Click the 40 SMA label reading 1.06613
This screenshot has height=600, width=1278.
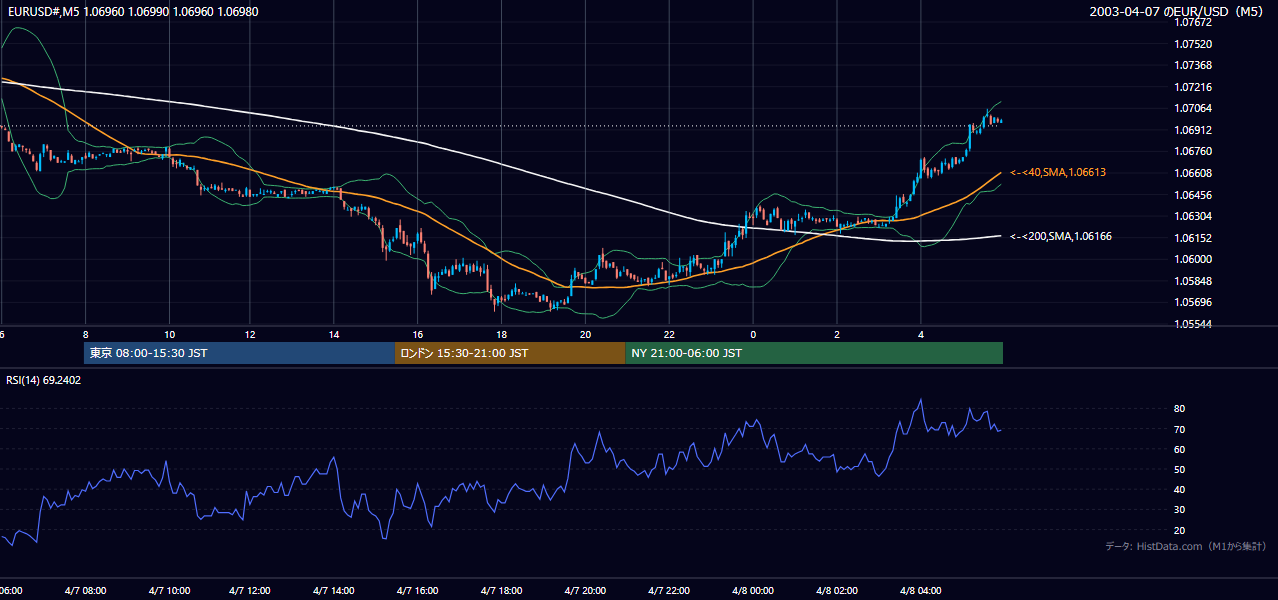point(1058,172)
